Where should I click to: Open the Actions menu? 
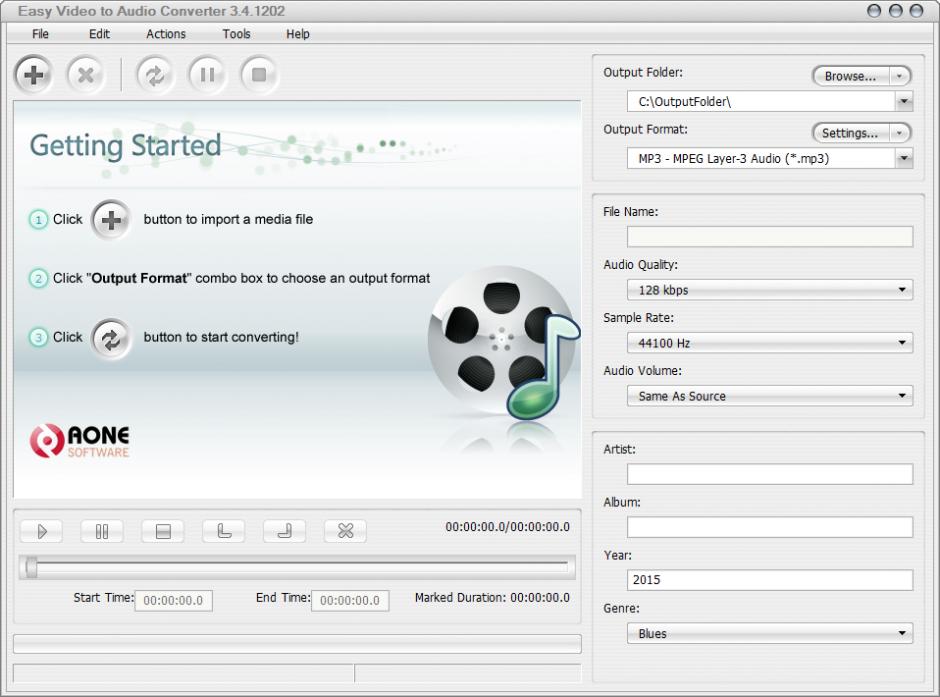[166, 34]
